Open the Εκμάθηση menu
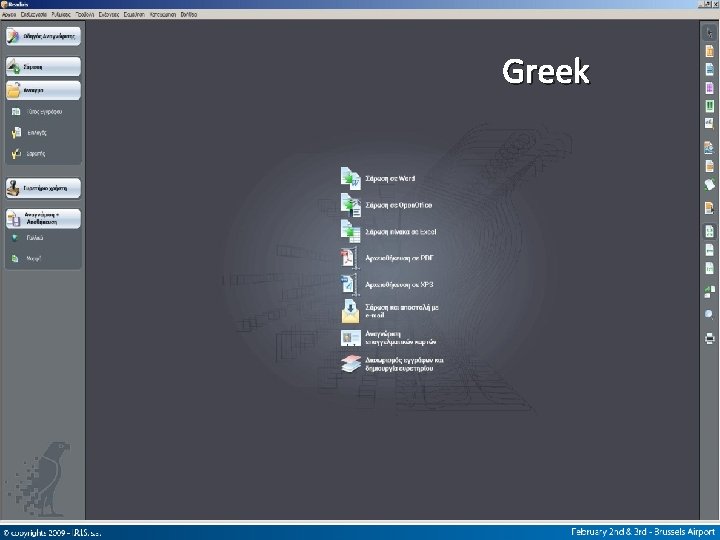 coord(134,14)
